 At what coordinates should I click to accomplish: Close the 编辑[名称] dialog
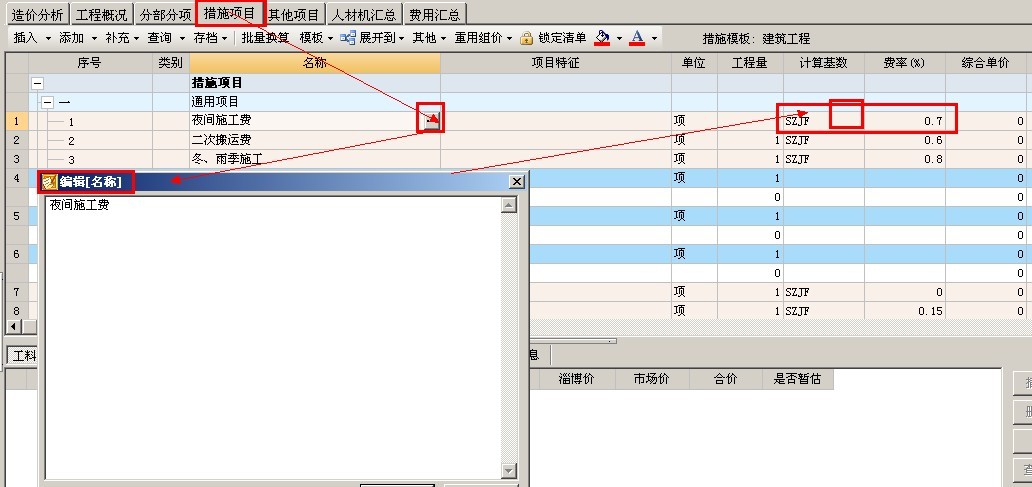[x=517, y=182]
